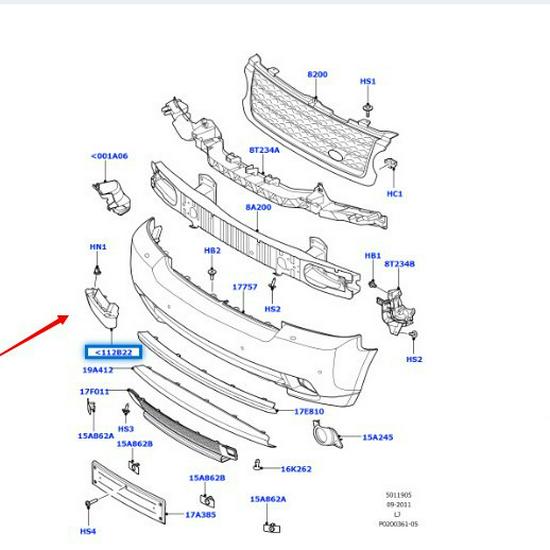550x550 pixels.
Task: Click the 8200 grille part label
Action: tap(317, 74)
